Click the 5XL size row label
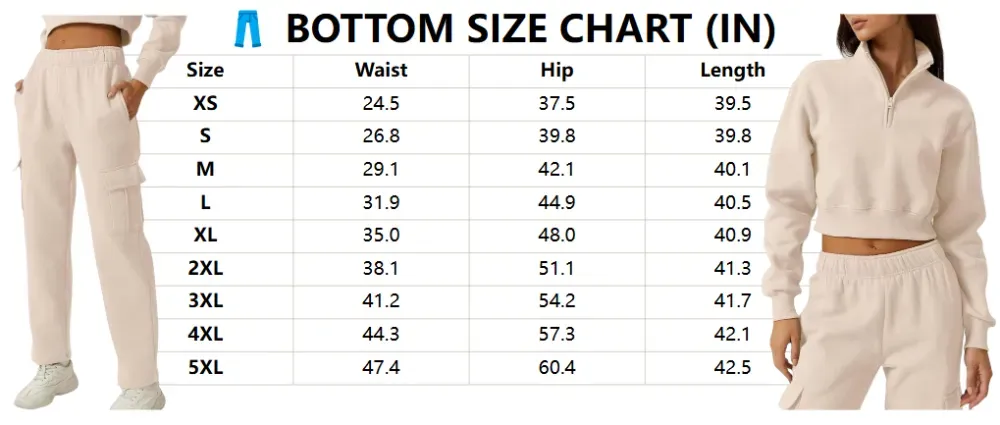The image size is (1000, 425). tap(205, 368)
